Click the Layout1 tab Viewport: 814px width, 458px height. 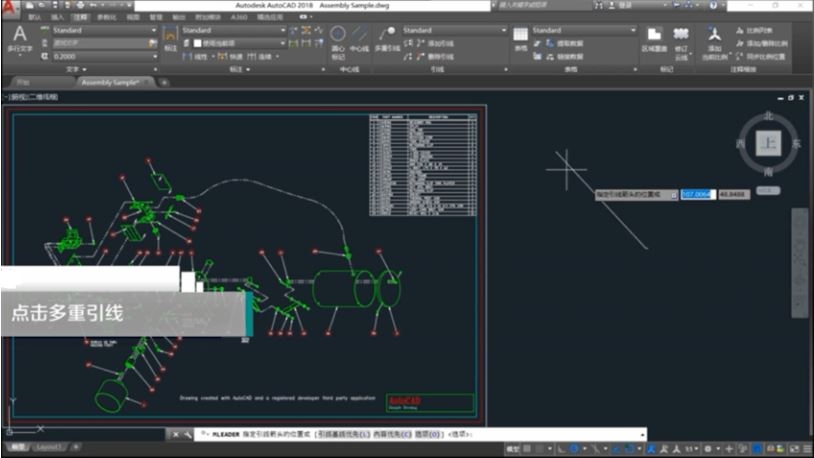pyautogui.click(x=50, y=447)
